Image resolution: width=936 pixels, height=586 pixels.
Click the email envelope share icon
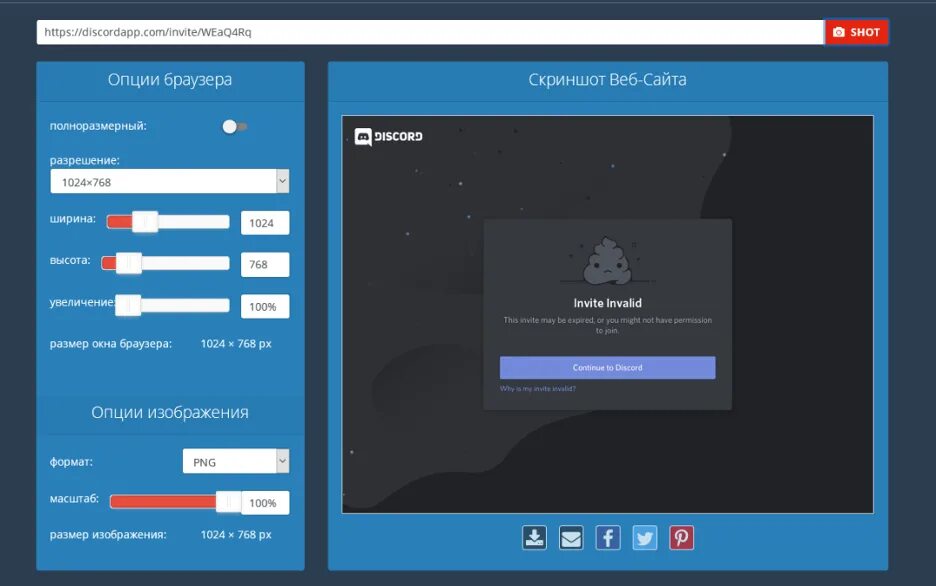(571, 538)
